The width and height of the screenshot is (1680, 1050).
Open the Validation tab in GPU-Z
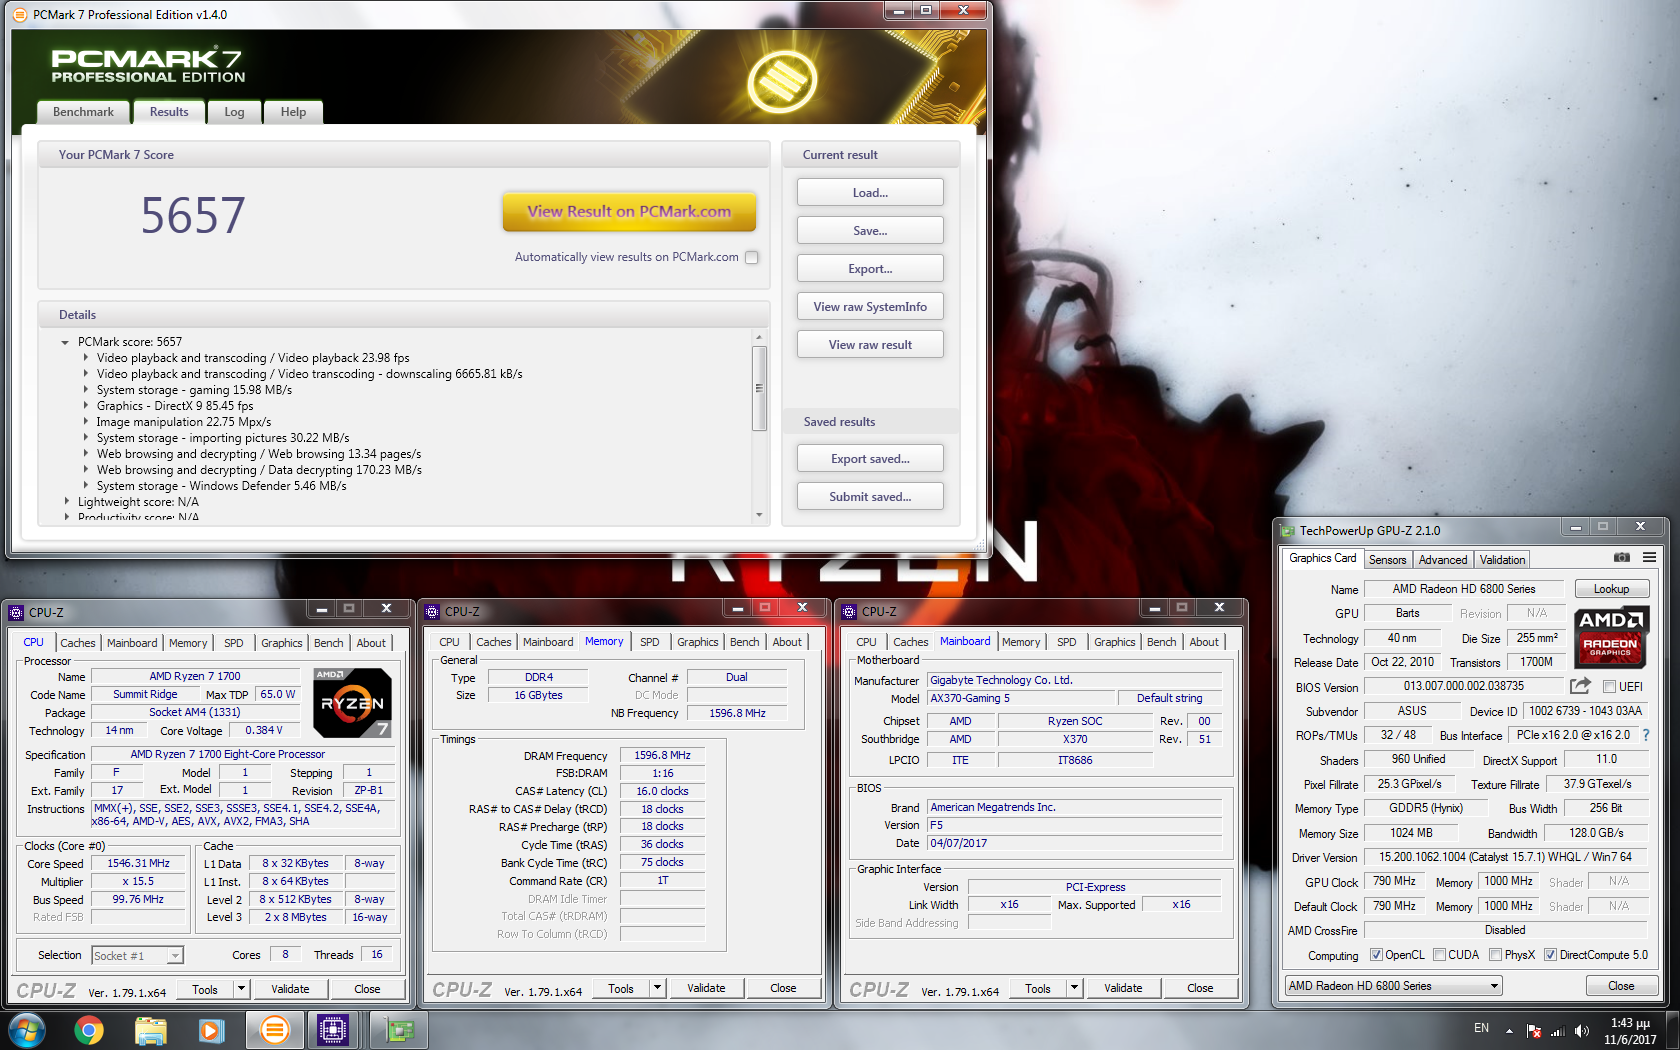pyautogui.click(x=1502, y=560)
